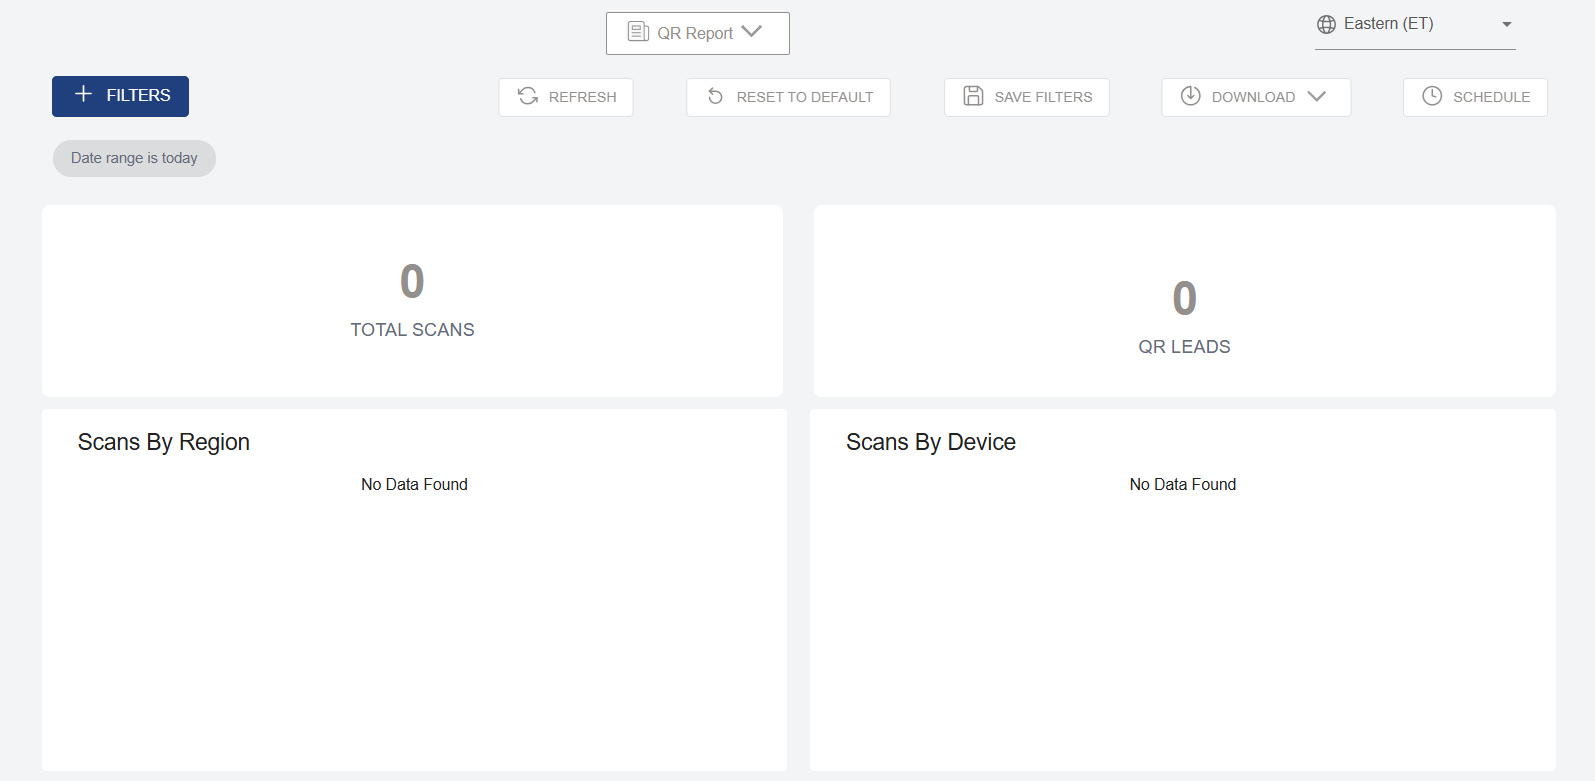Open the Eastern (ET) timezone dropdown arrow
This screenshot has width=1595, height=781.
coord(1506,24)
